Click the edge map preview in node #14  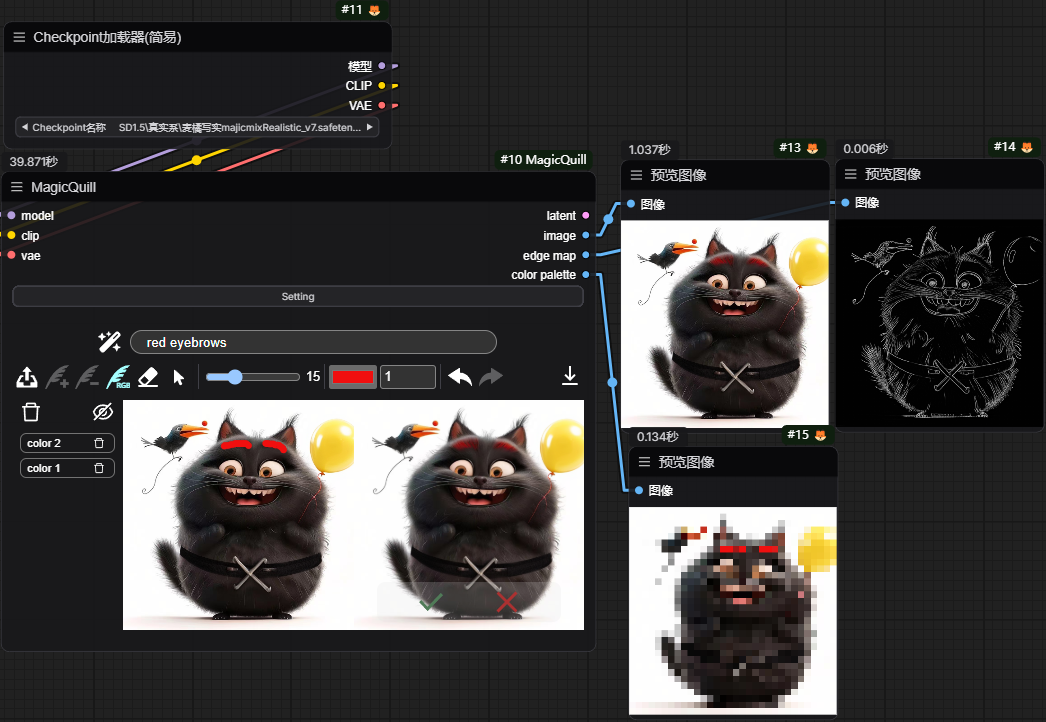click(939, 323)
